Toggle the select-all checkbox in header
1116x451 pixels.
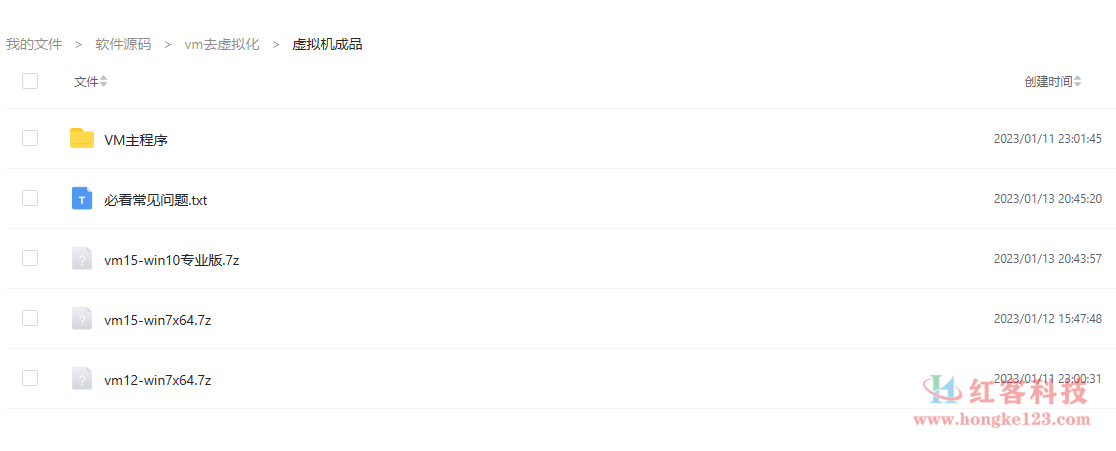(30, 81)
